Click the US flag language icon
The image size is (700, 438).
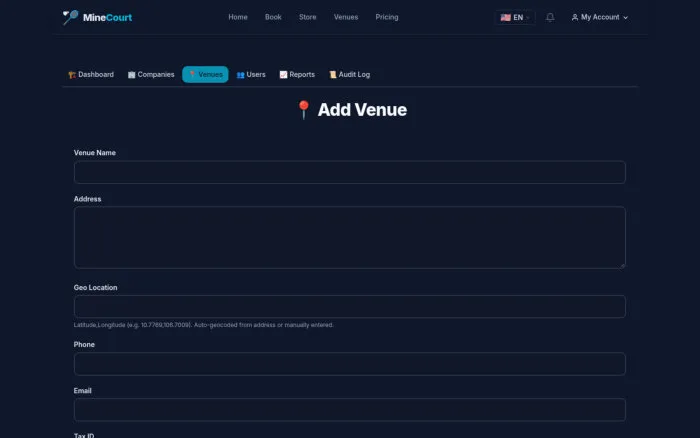tap(505, 17)
